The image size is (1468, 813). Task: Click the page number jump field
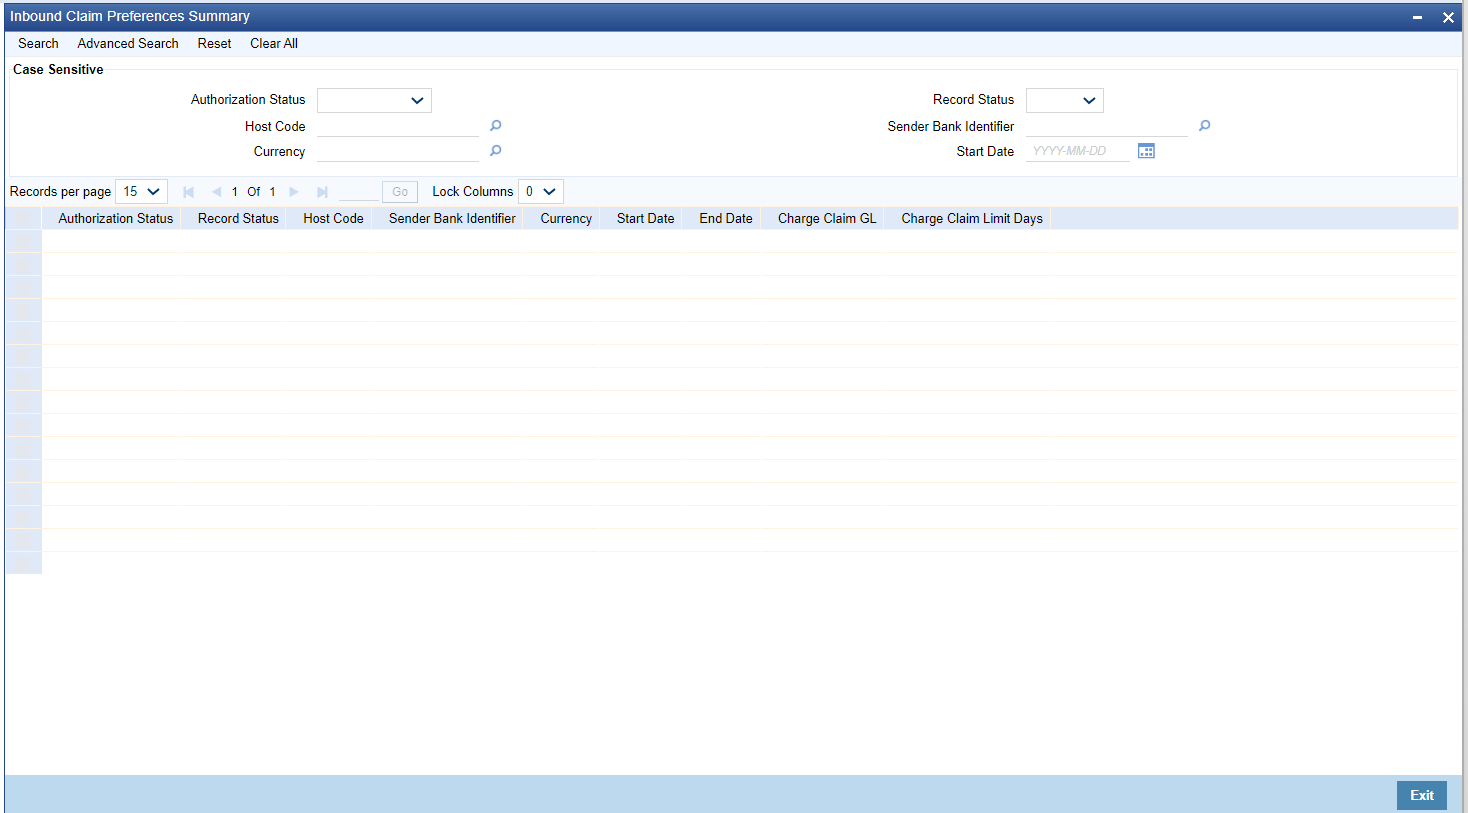point(358,192)
